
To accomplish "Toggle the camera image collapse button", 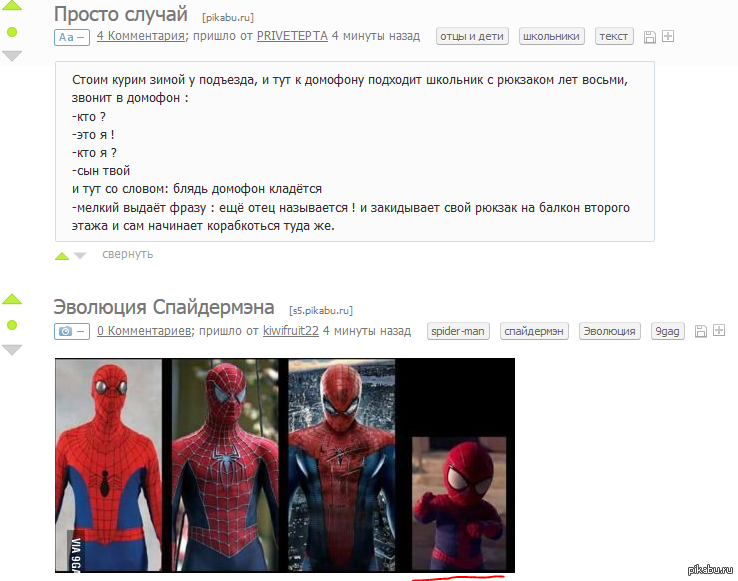I will point(72,331).
